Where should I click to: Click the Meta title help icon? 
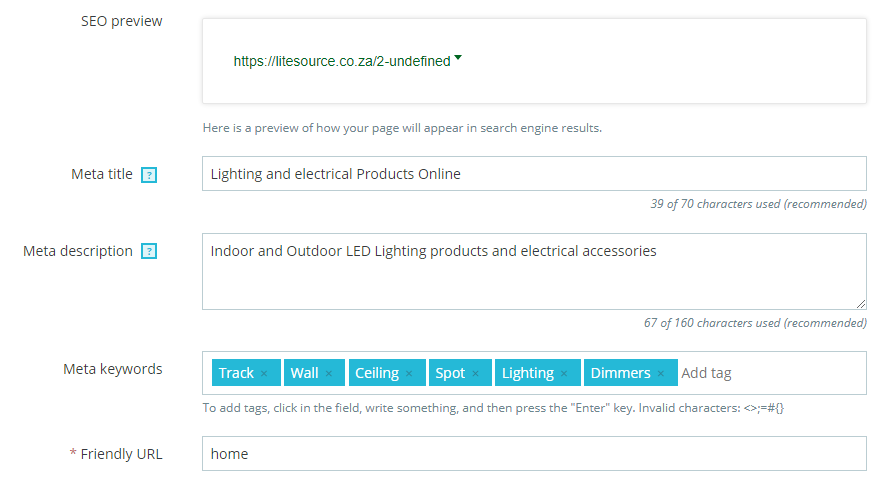tap(149, 175)
